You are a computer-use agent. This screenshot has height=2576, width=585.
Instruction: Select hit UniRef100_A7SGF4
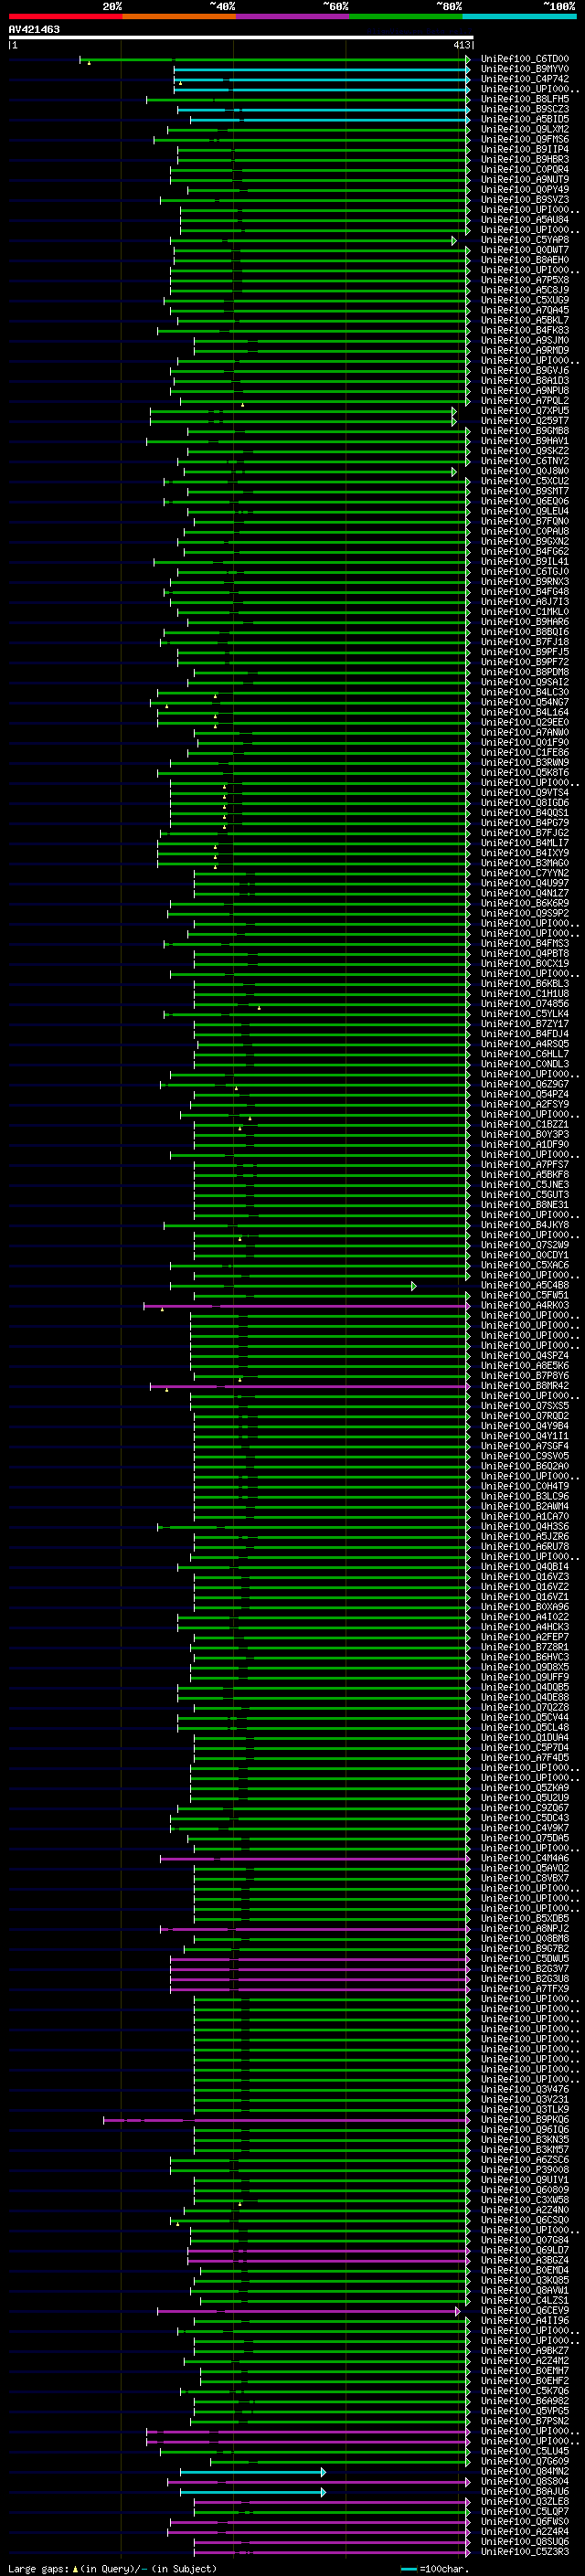(x=524, y=1446)
